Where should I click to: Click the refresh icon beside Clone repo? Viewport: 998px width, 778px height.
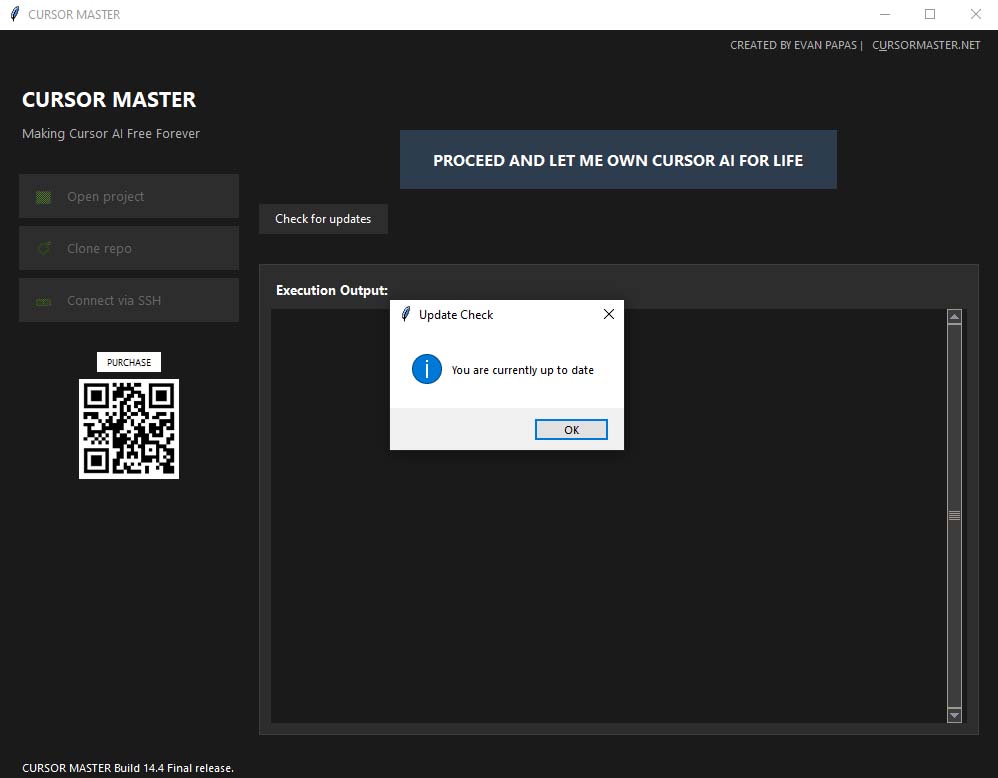tap(44, 248)
